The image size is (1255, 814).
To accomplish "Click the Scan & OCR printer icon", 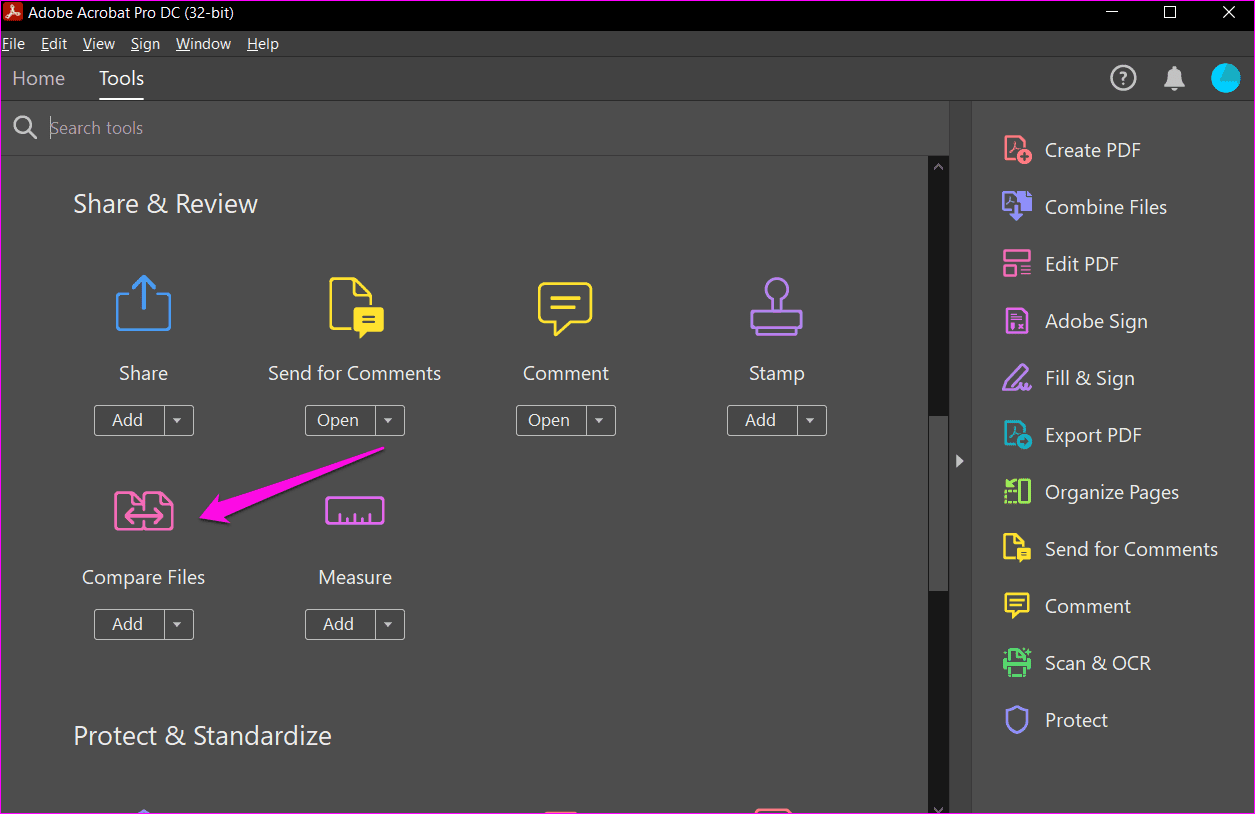I will (x=1017, y=663).
